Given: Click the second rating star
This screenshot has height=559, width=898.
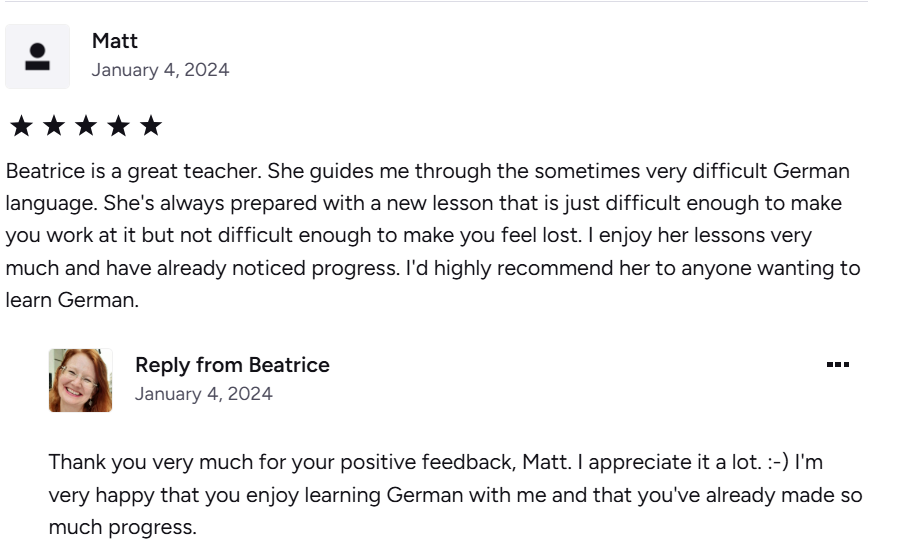Looking at the screenshot, I should pyautogui.click(x=53, y=126).
